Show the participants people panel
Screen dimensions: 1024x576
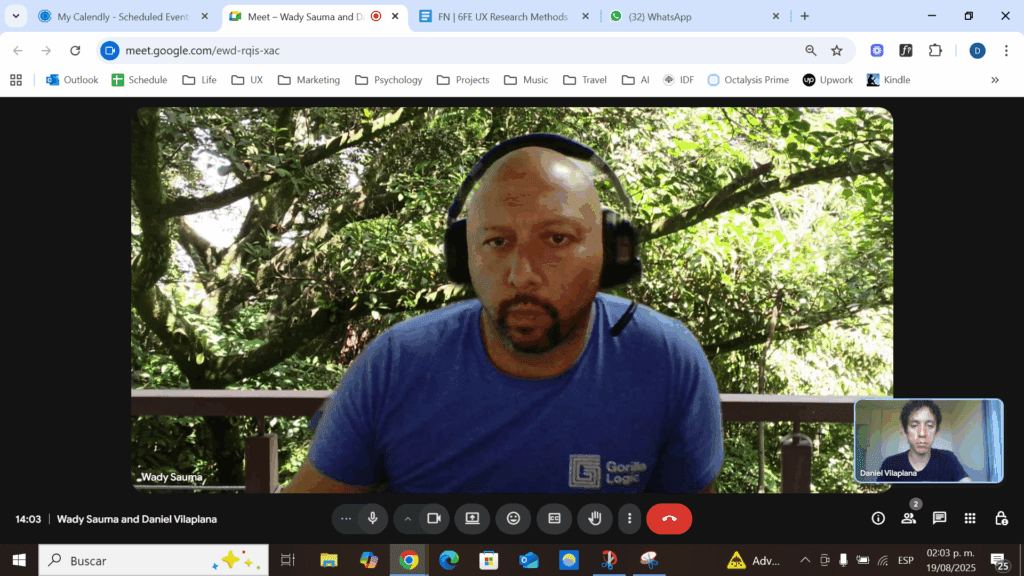(x=908, y=518)
